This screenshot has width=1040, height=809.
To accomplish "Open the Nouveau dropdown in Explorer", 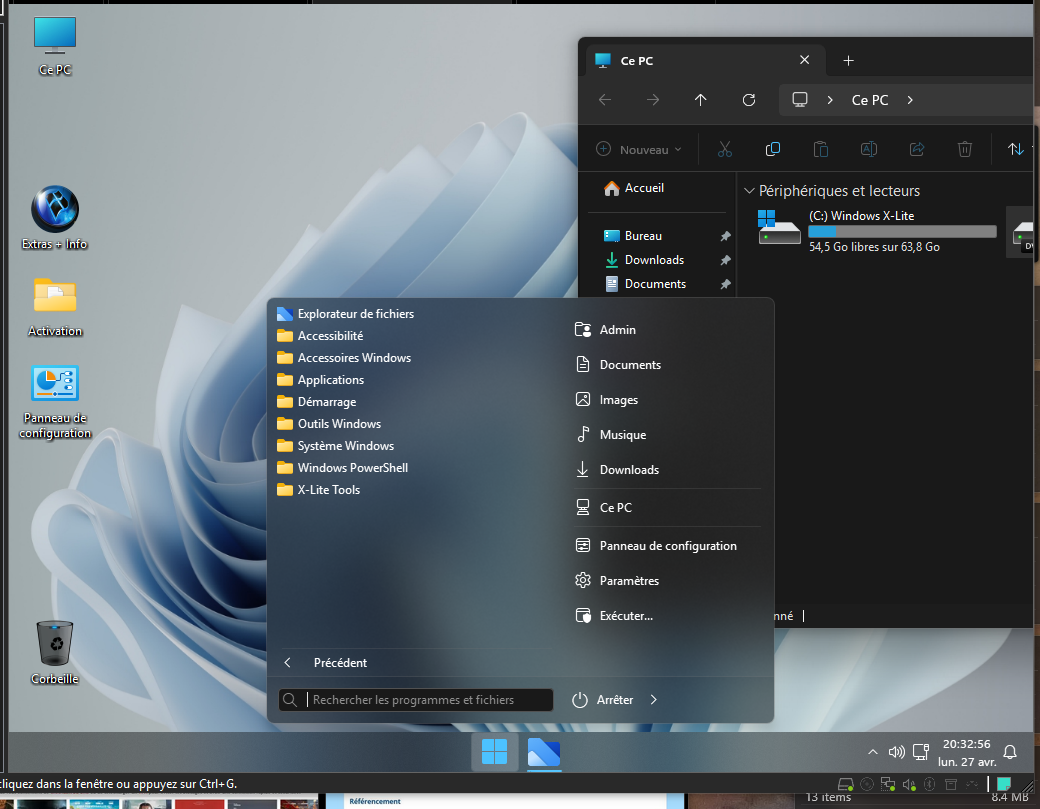I will (639, 149).
